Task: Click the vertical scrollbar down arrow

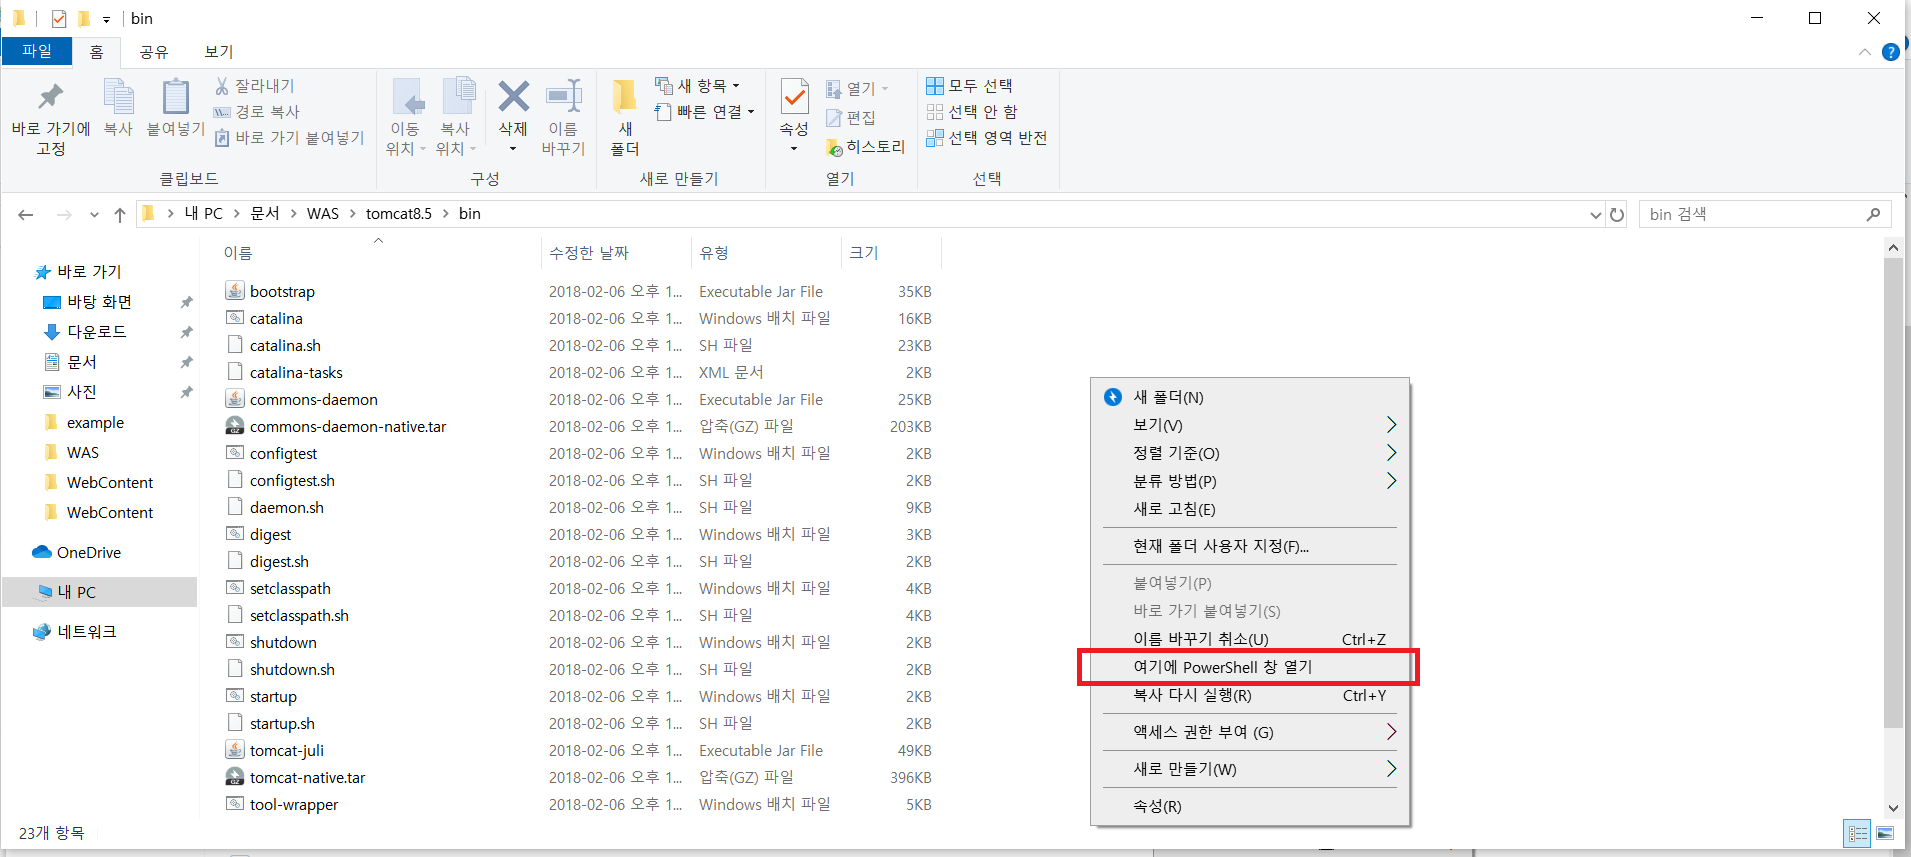Action: point(1893,808)
